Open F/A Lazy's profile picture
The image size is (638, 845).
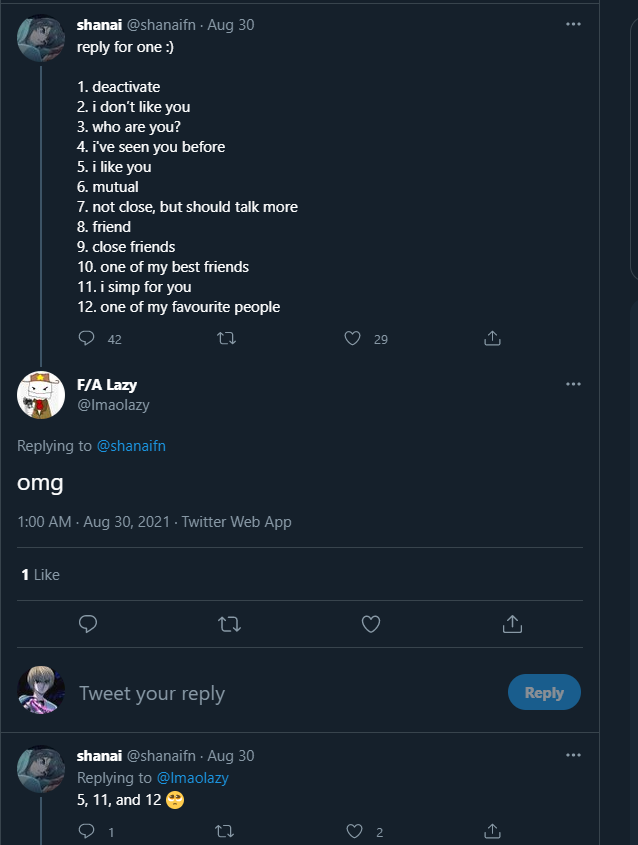pos(41,393)
